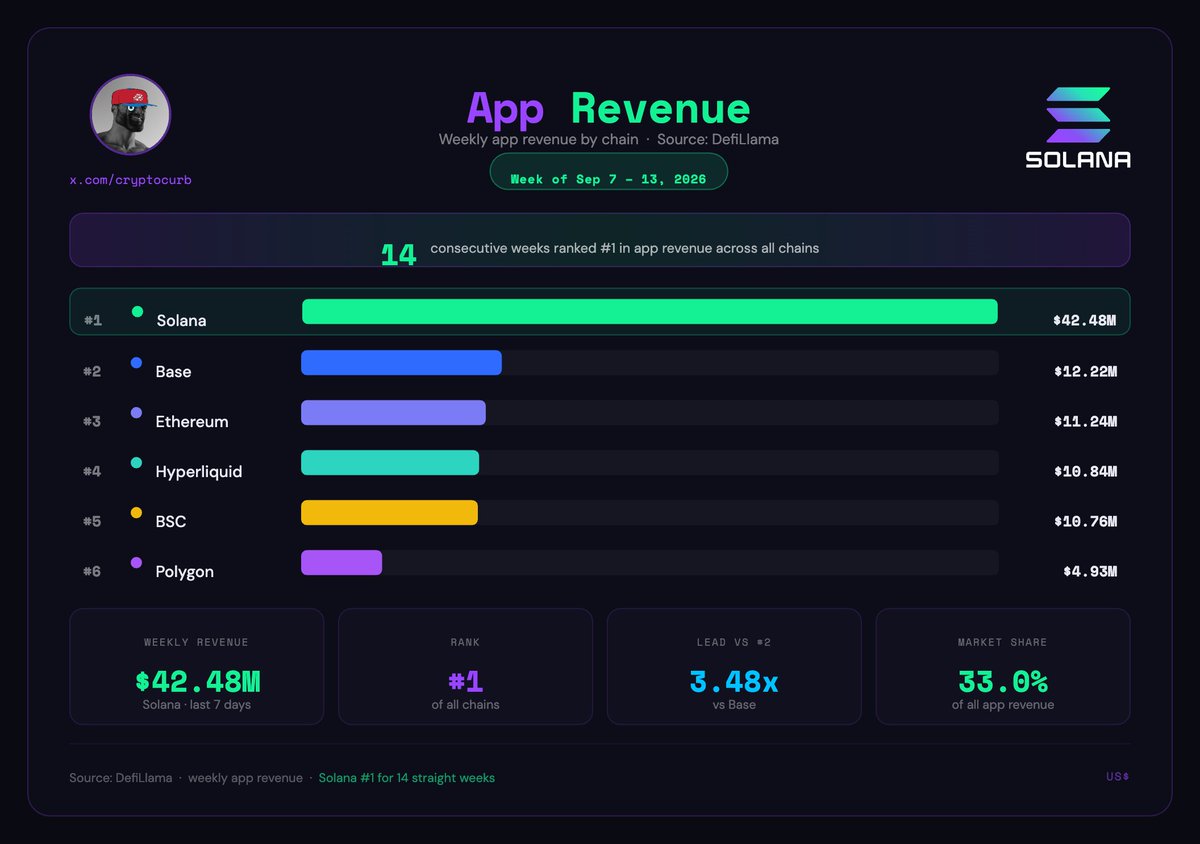Screen dimensions: 1200x844
Task: Click the footer Solana #1 for 14 straight weeks
Action: click(407, 777)
